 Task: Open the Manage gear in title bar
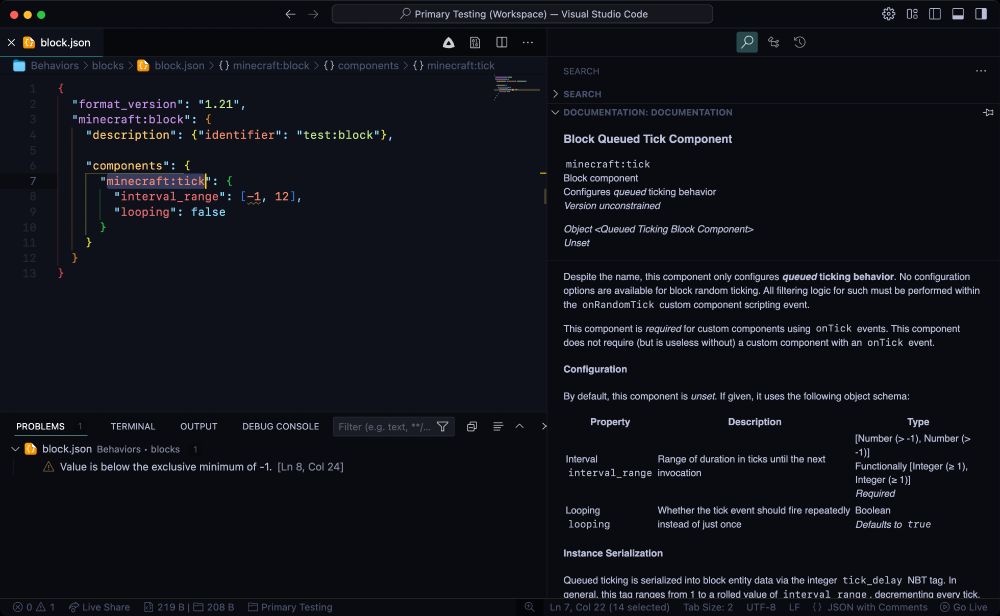[x=888, y=14]
